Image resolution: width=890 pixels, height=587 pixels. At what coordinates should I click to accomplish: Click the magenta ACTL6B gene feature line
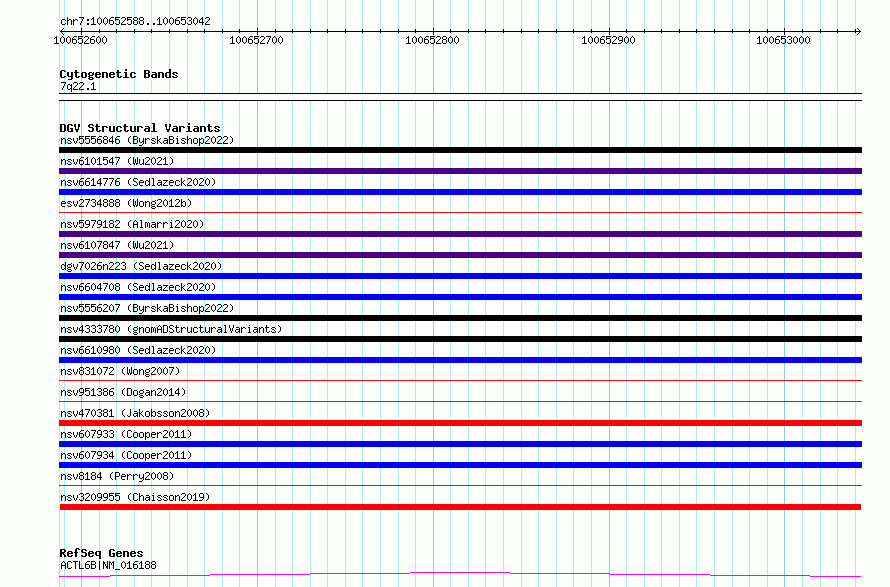460,574
